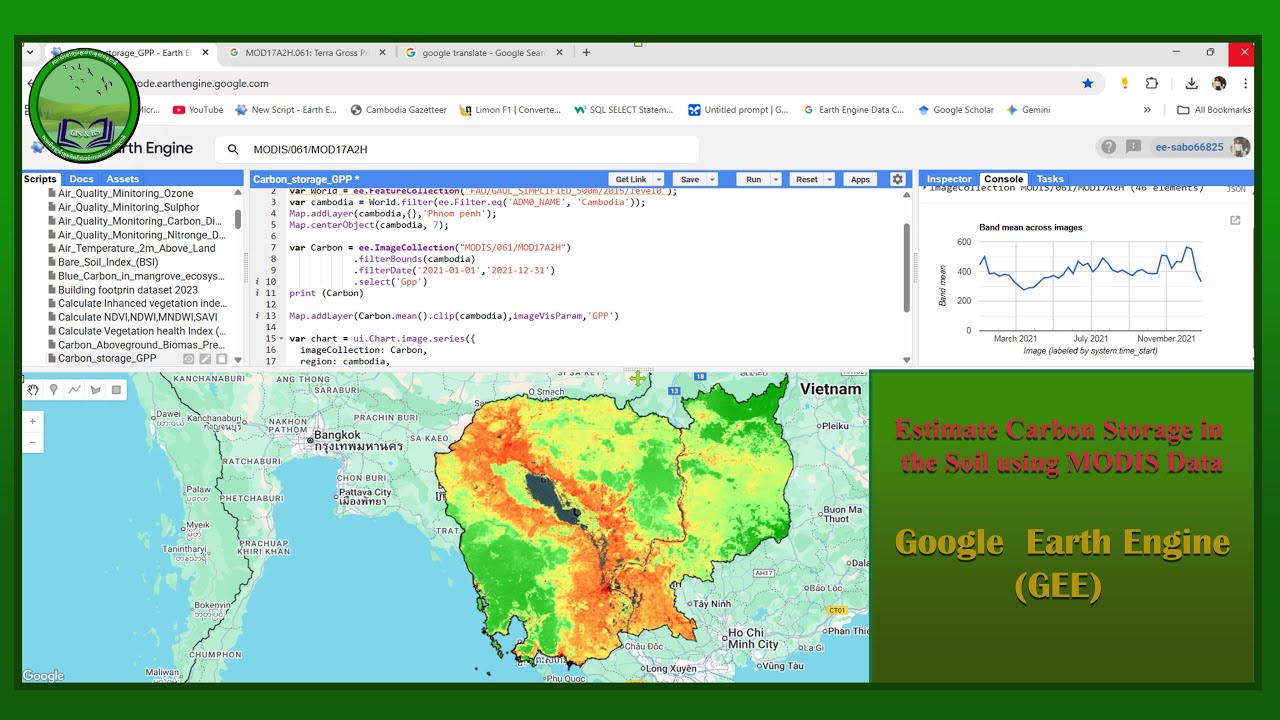
Task: Switch to the Assets tab
Action: tap(122, 179)
